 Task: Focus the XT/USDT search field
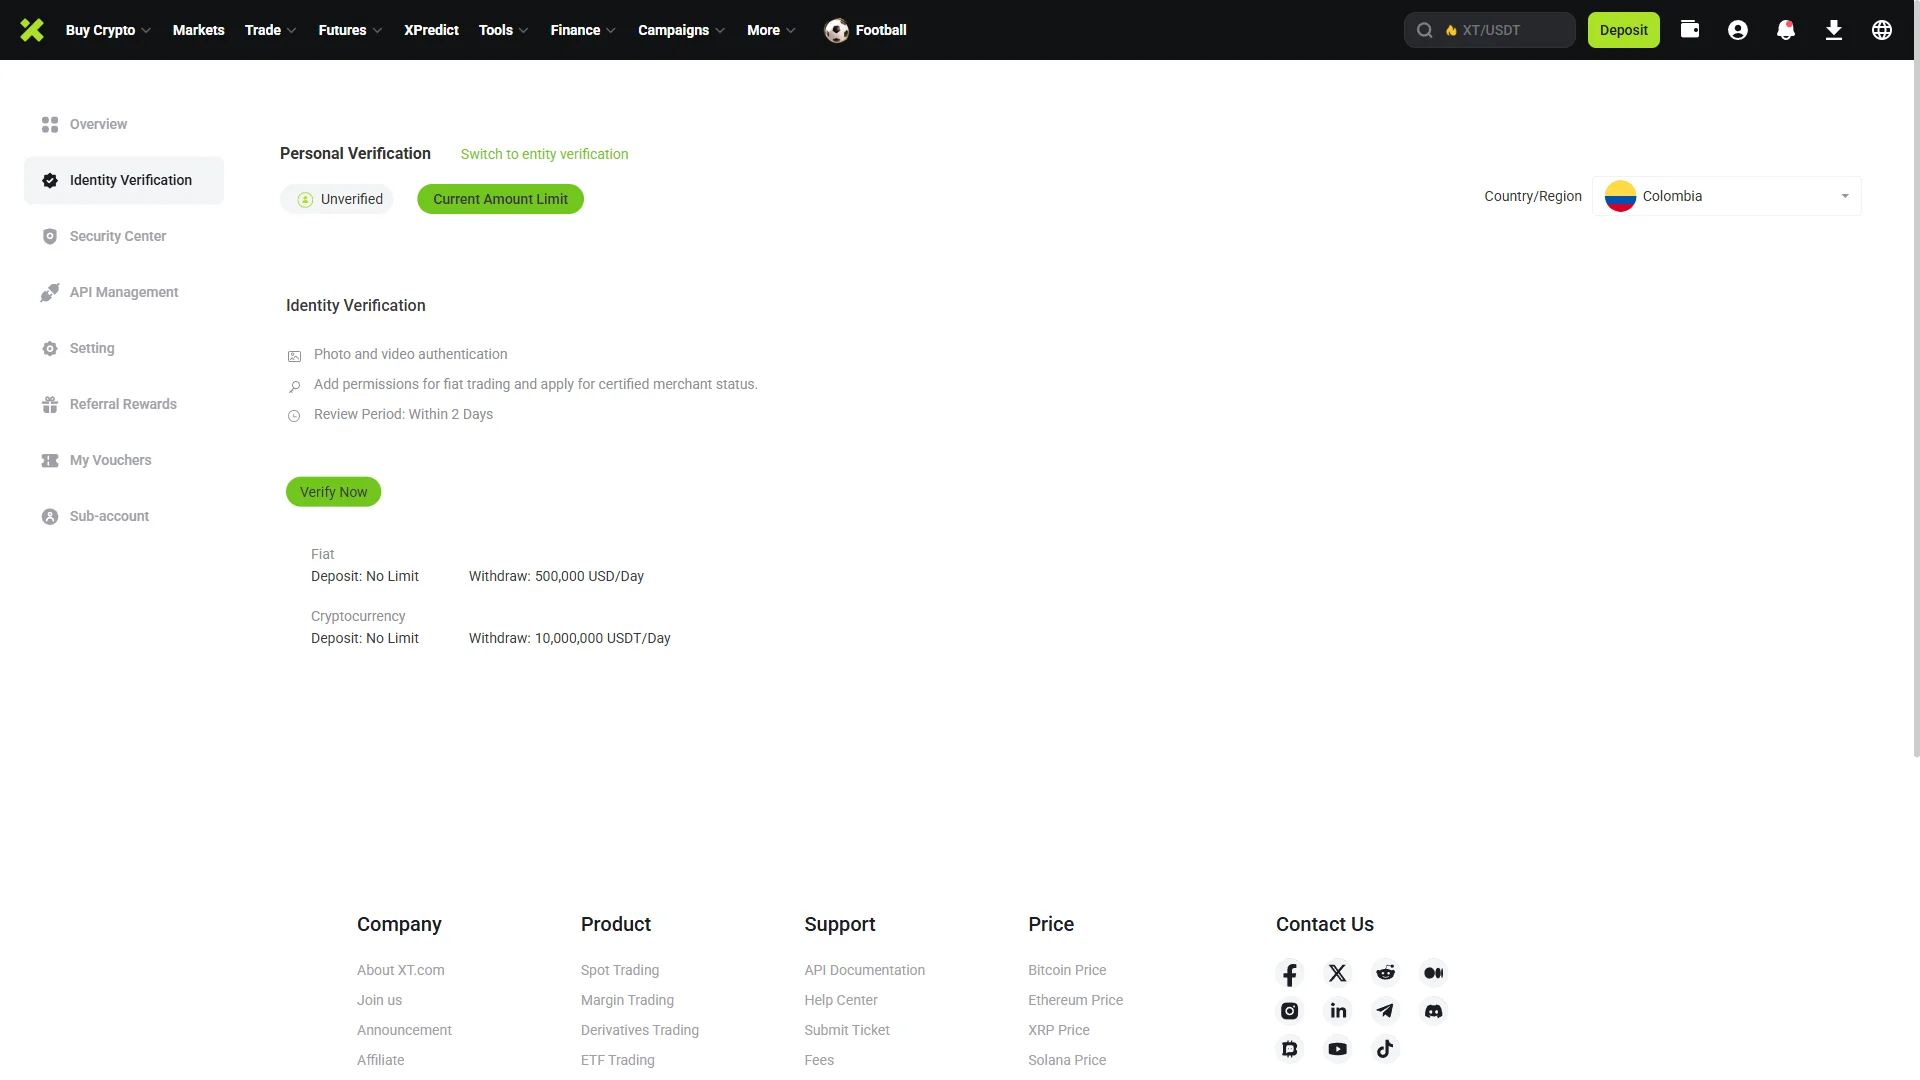point(1489,30)
